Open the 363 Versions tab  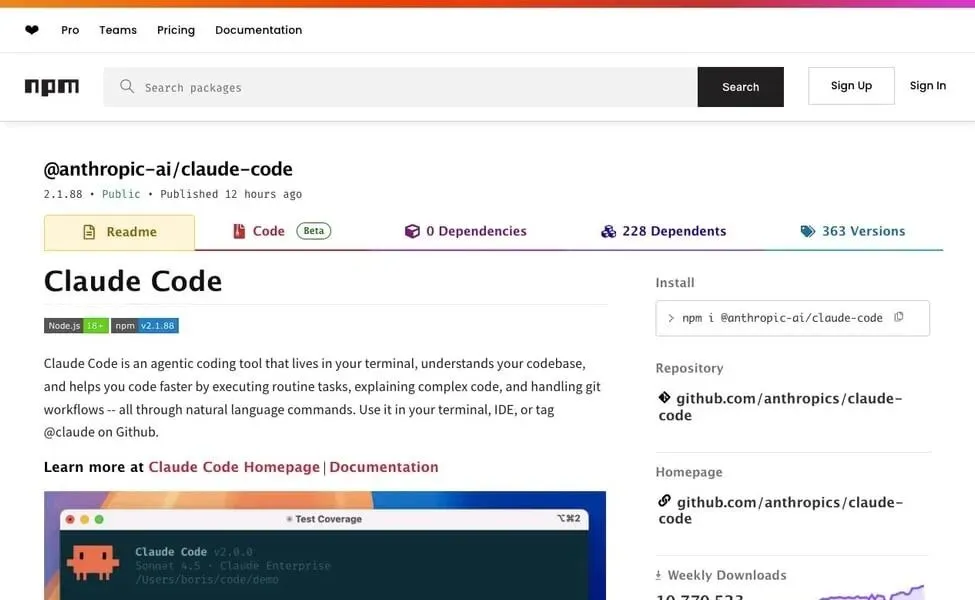click(x=853, y=231)
